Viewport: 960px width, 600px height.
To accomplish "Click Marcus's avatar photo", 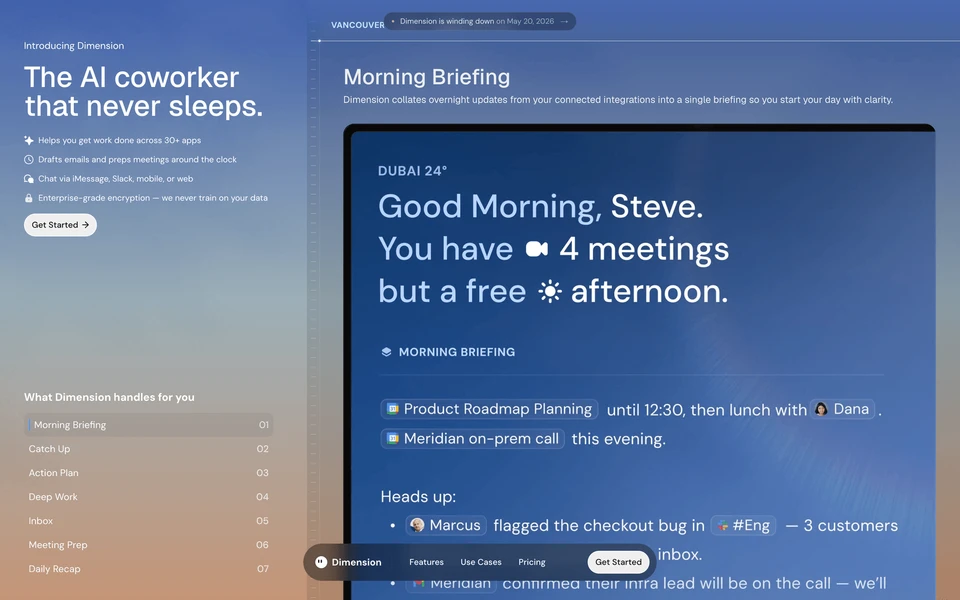I will (417, 525).
